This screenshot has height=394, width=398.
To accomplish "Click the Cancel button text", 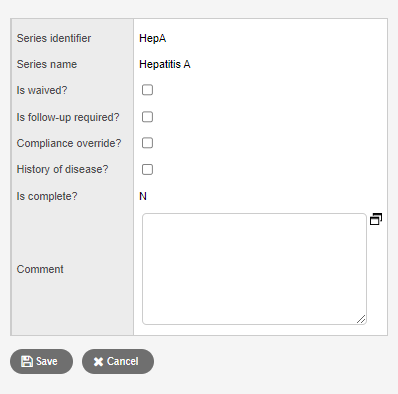I will tap(122, 361).
